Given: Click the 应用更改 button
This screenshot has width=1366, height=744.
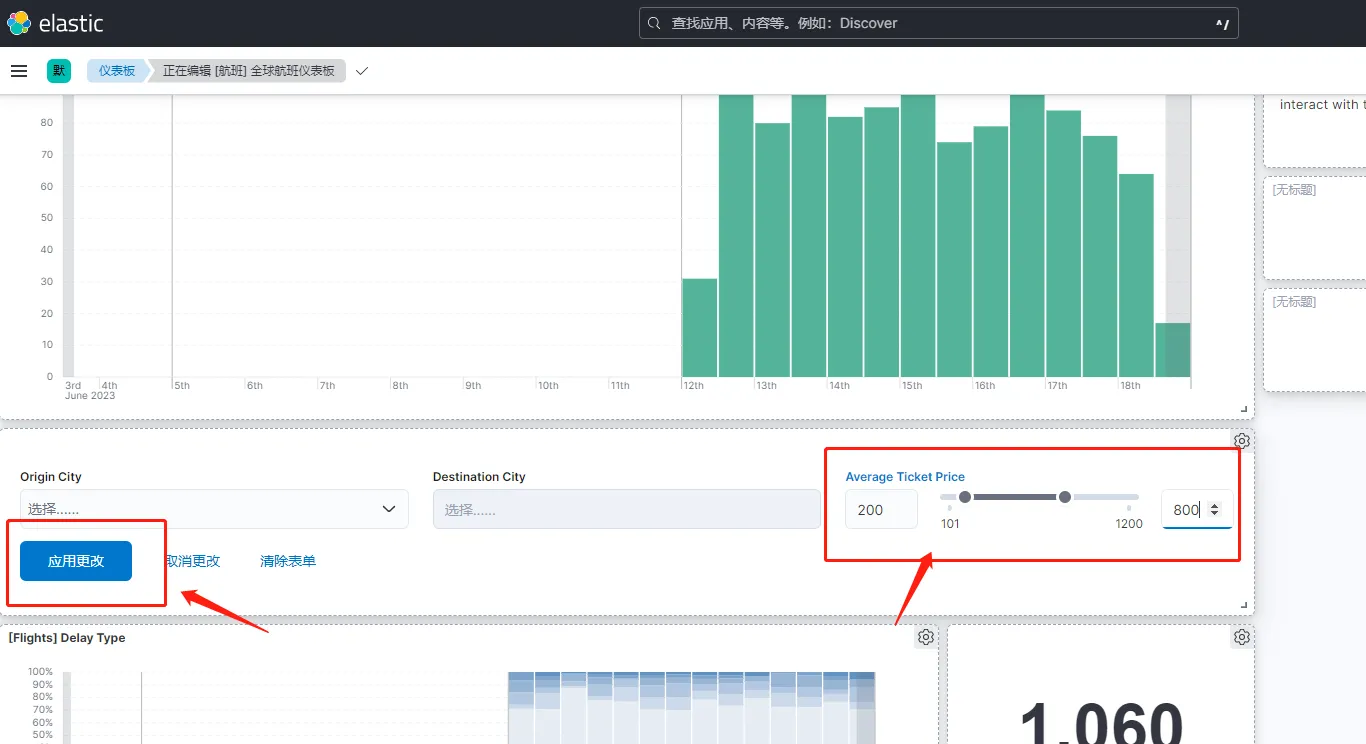Looking at the screenshot, I should tap(76, 561).
